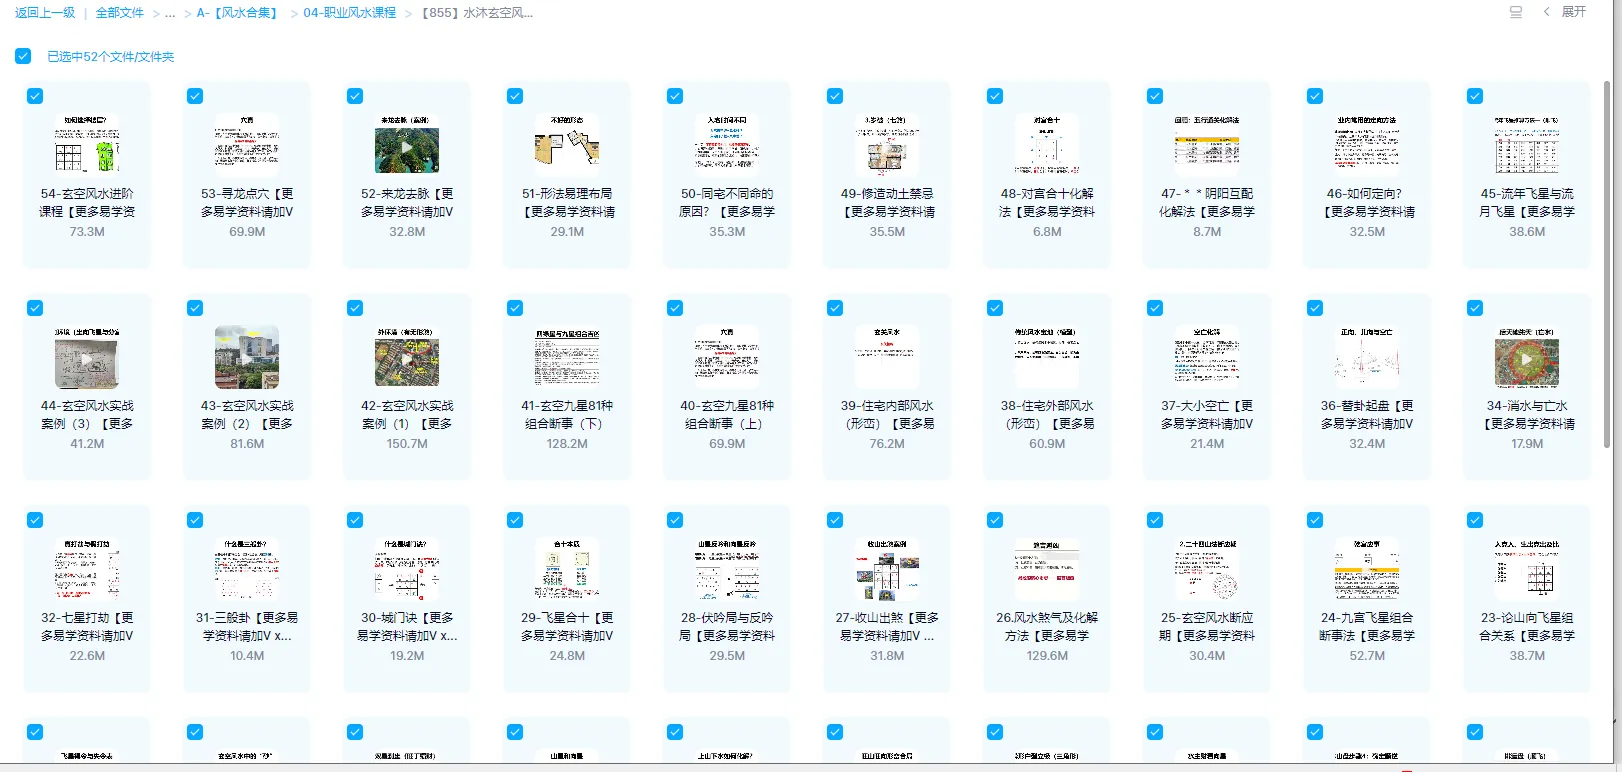The height and width of the screenshot is (772, 1622).
Task: Open the ... collapsed breadcrumb
Action: coord(170,13)
